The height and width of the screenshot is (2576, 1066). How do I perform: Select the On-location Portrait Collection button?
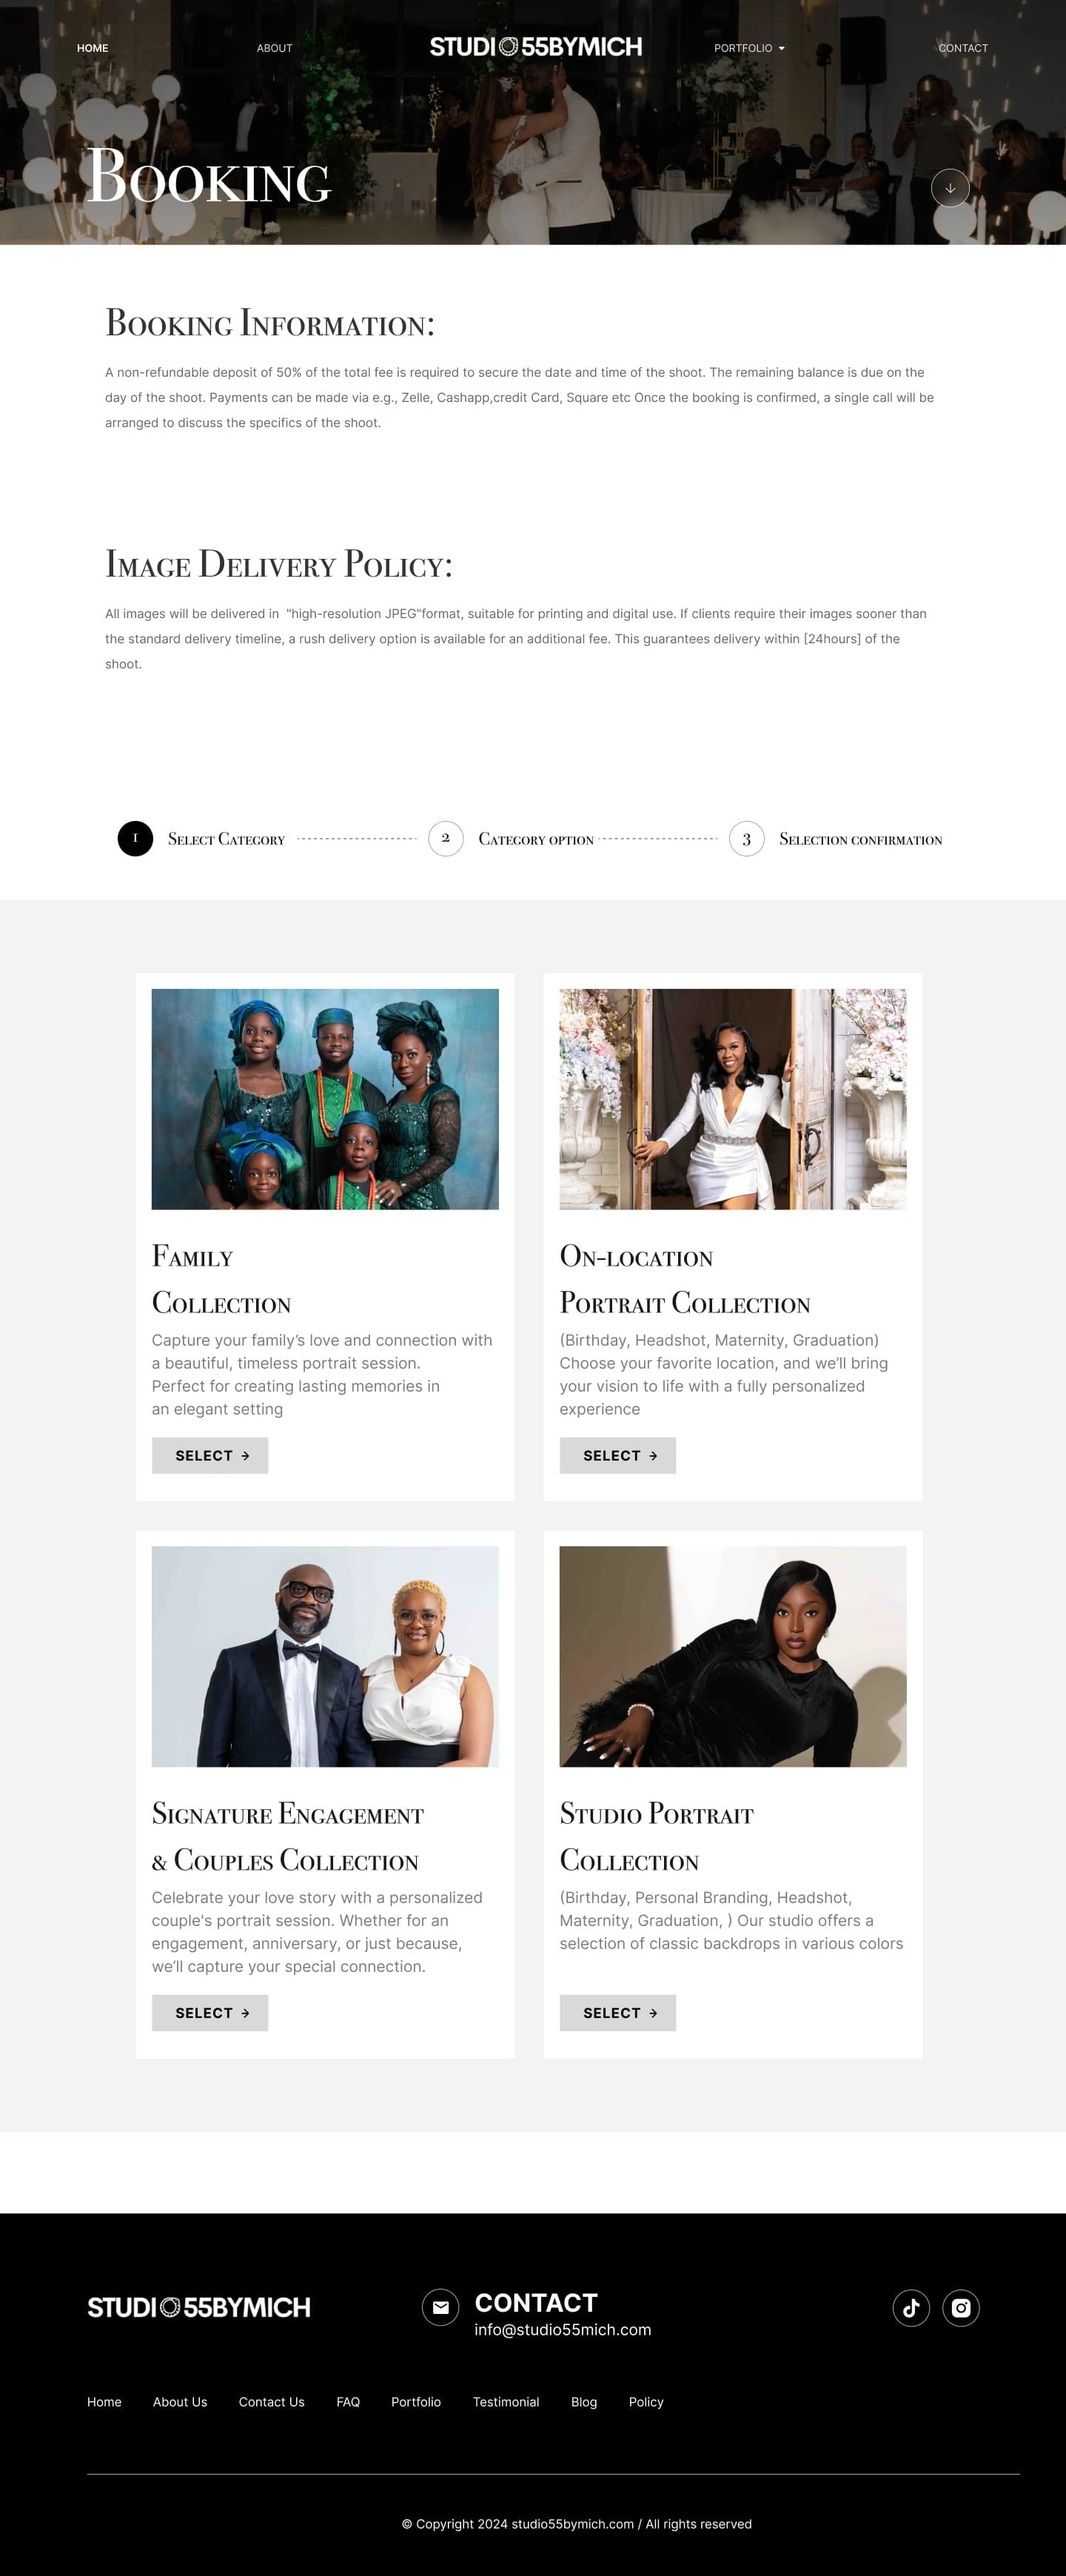[x=618, y=1455]
